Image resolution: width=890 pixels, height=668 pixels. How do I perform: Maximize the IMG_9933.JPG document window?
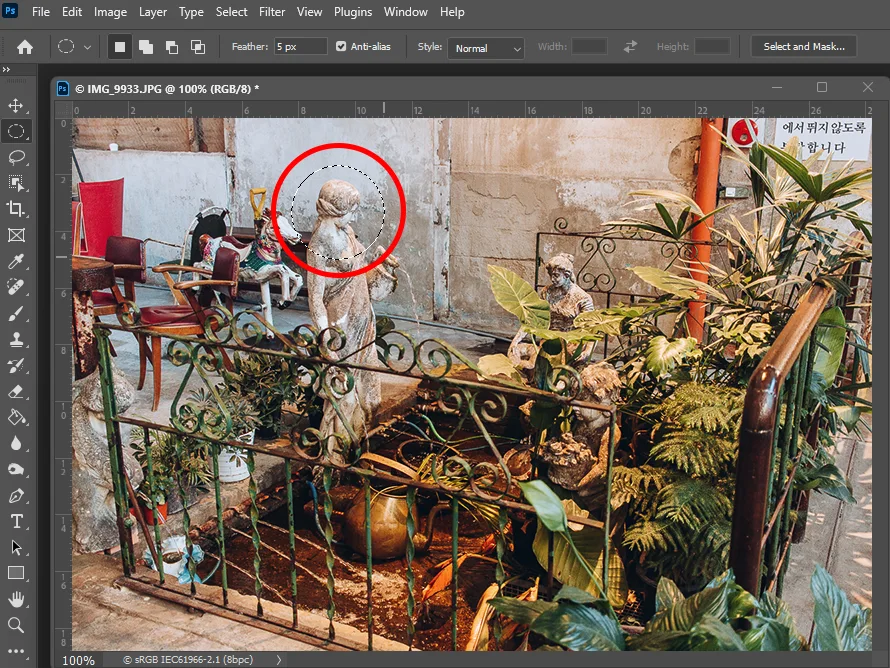coord(821,87)
